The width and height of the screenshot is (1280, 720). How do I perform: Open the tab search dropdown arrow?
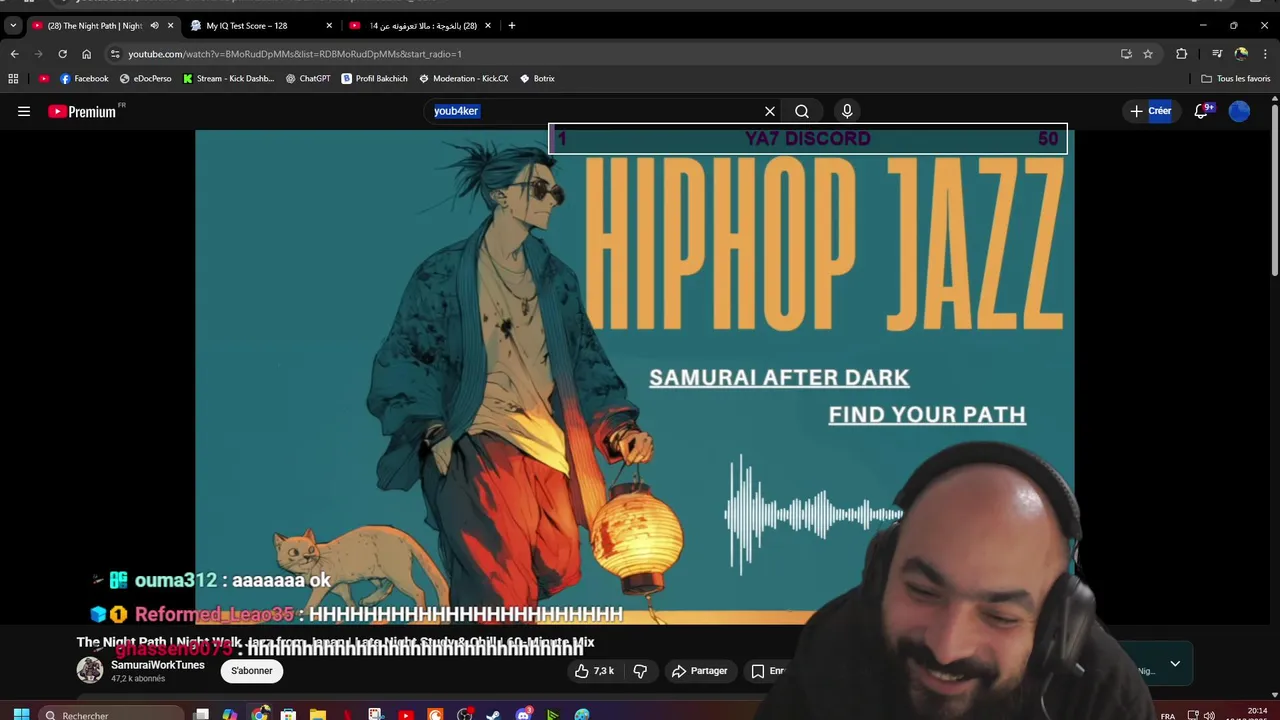coord(13,26)
